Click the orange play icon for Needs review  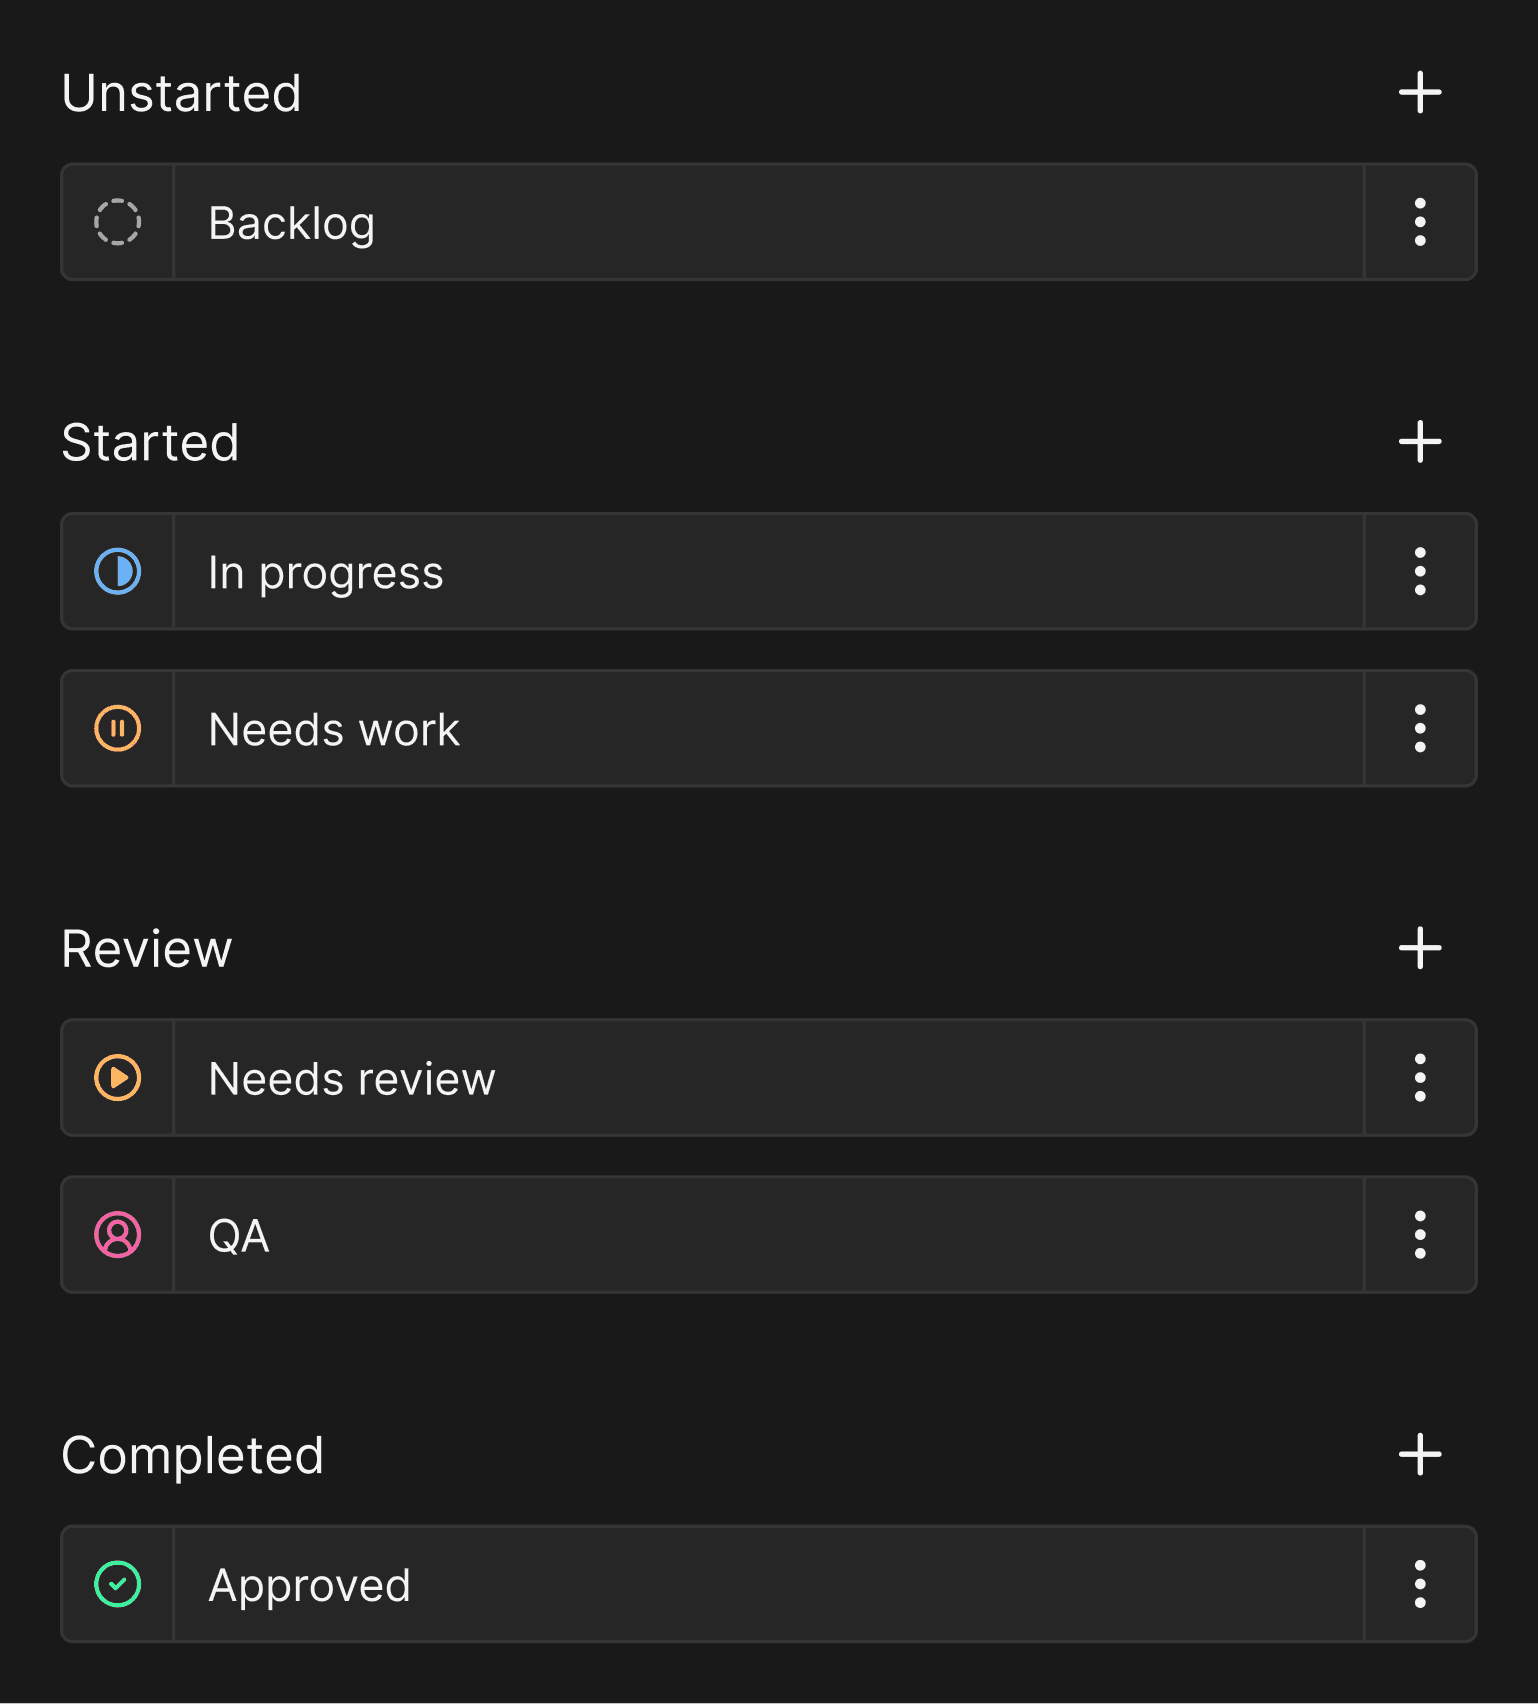(118, 1078)
